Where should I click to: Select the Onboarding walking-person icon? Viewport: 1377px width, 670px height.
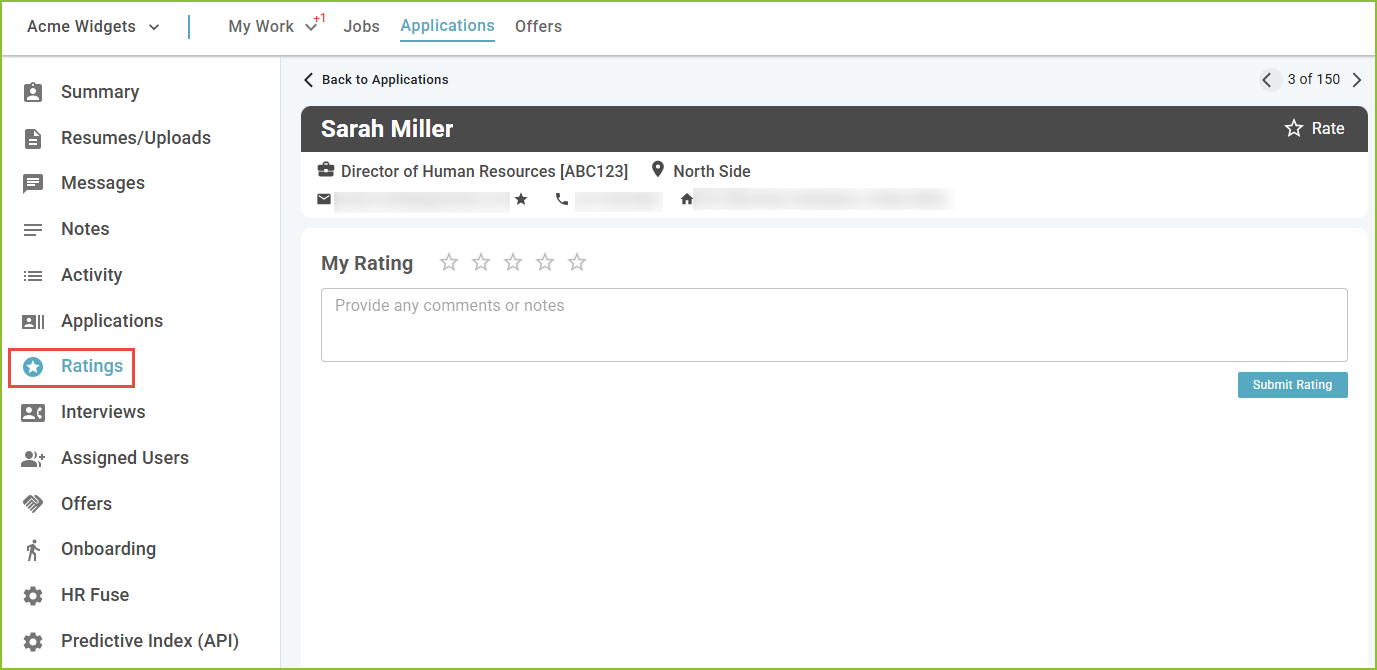33,549
